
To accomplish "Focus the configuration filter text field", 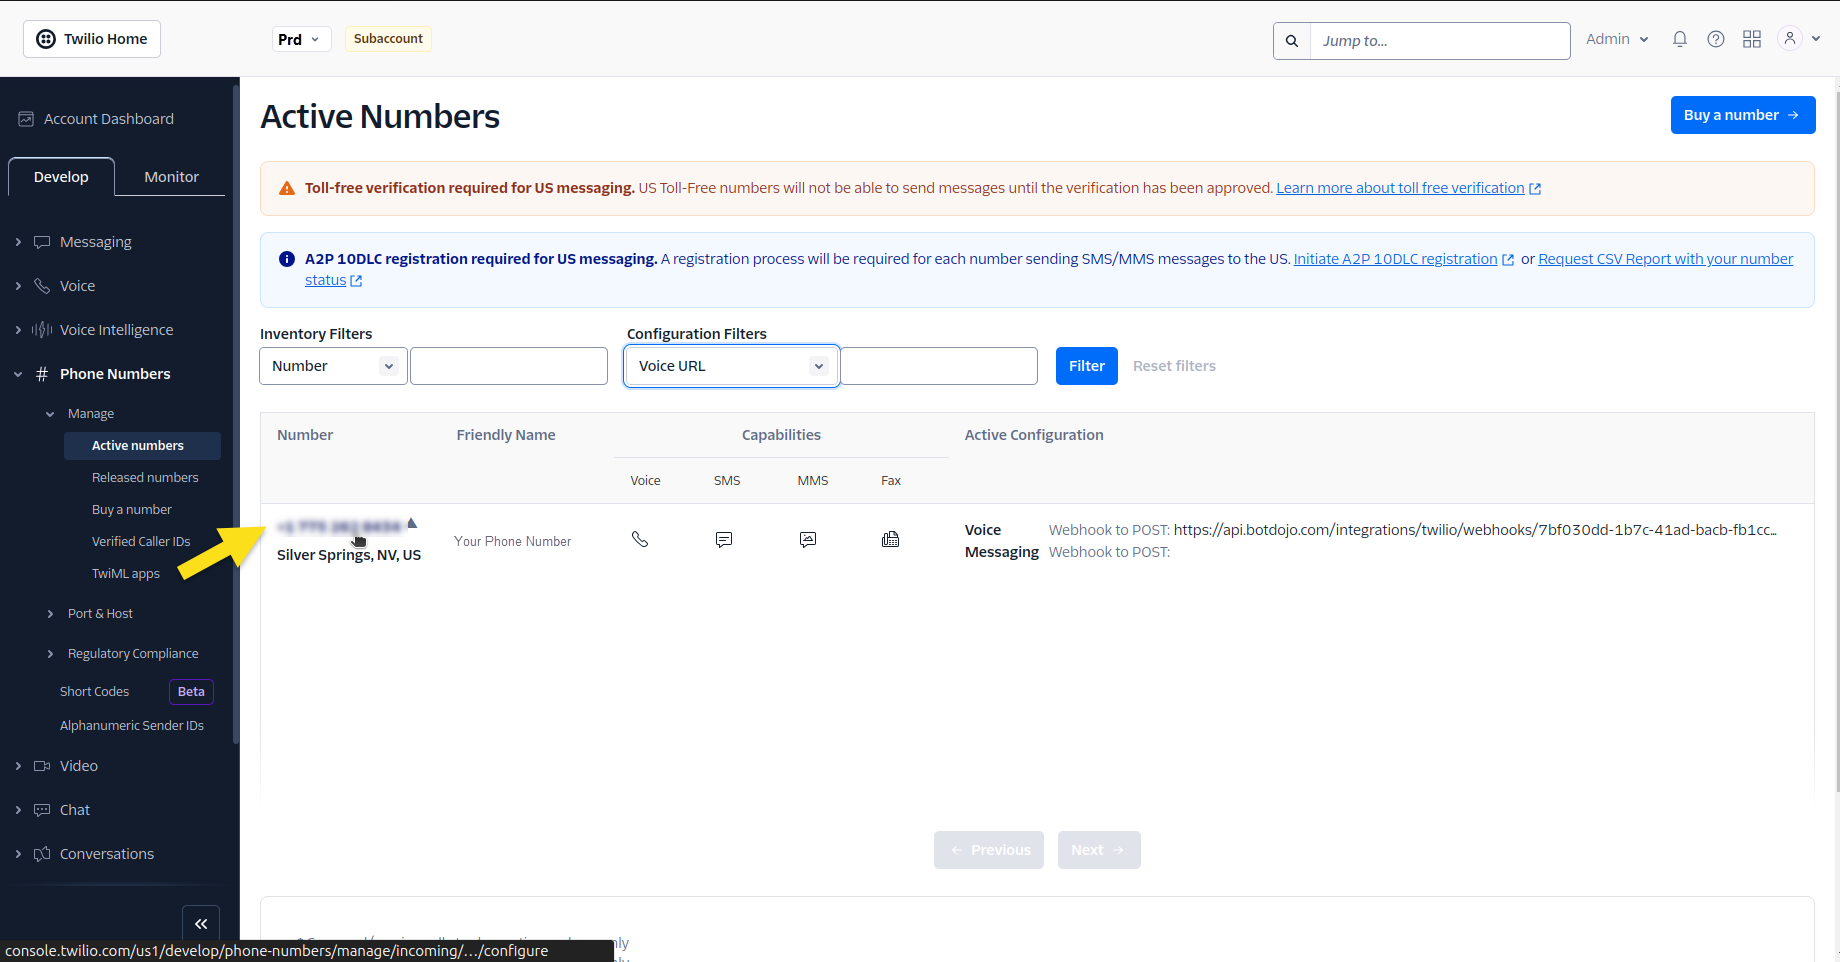I will pyautogui.click(x=939, y=366).
